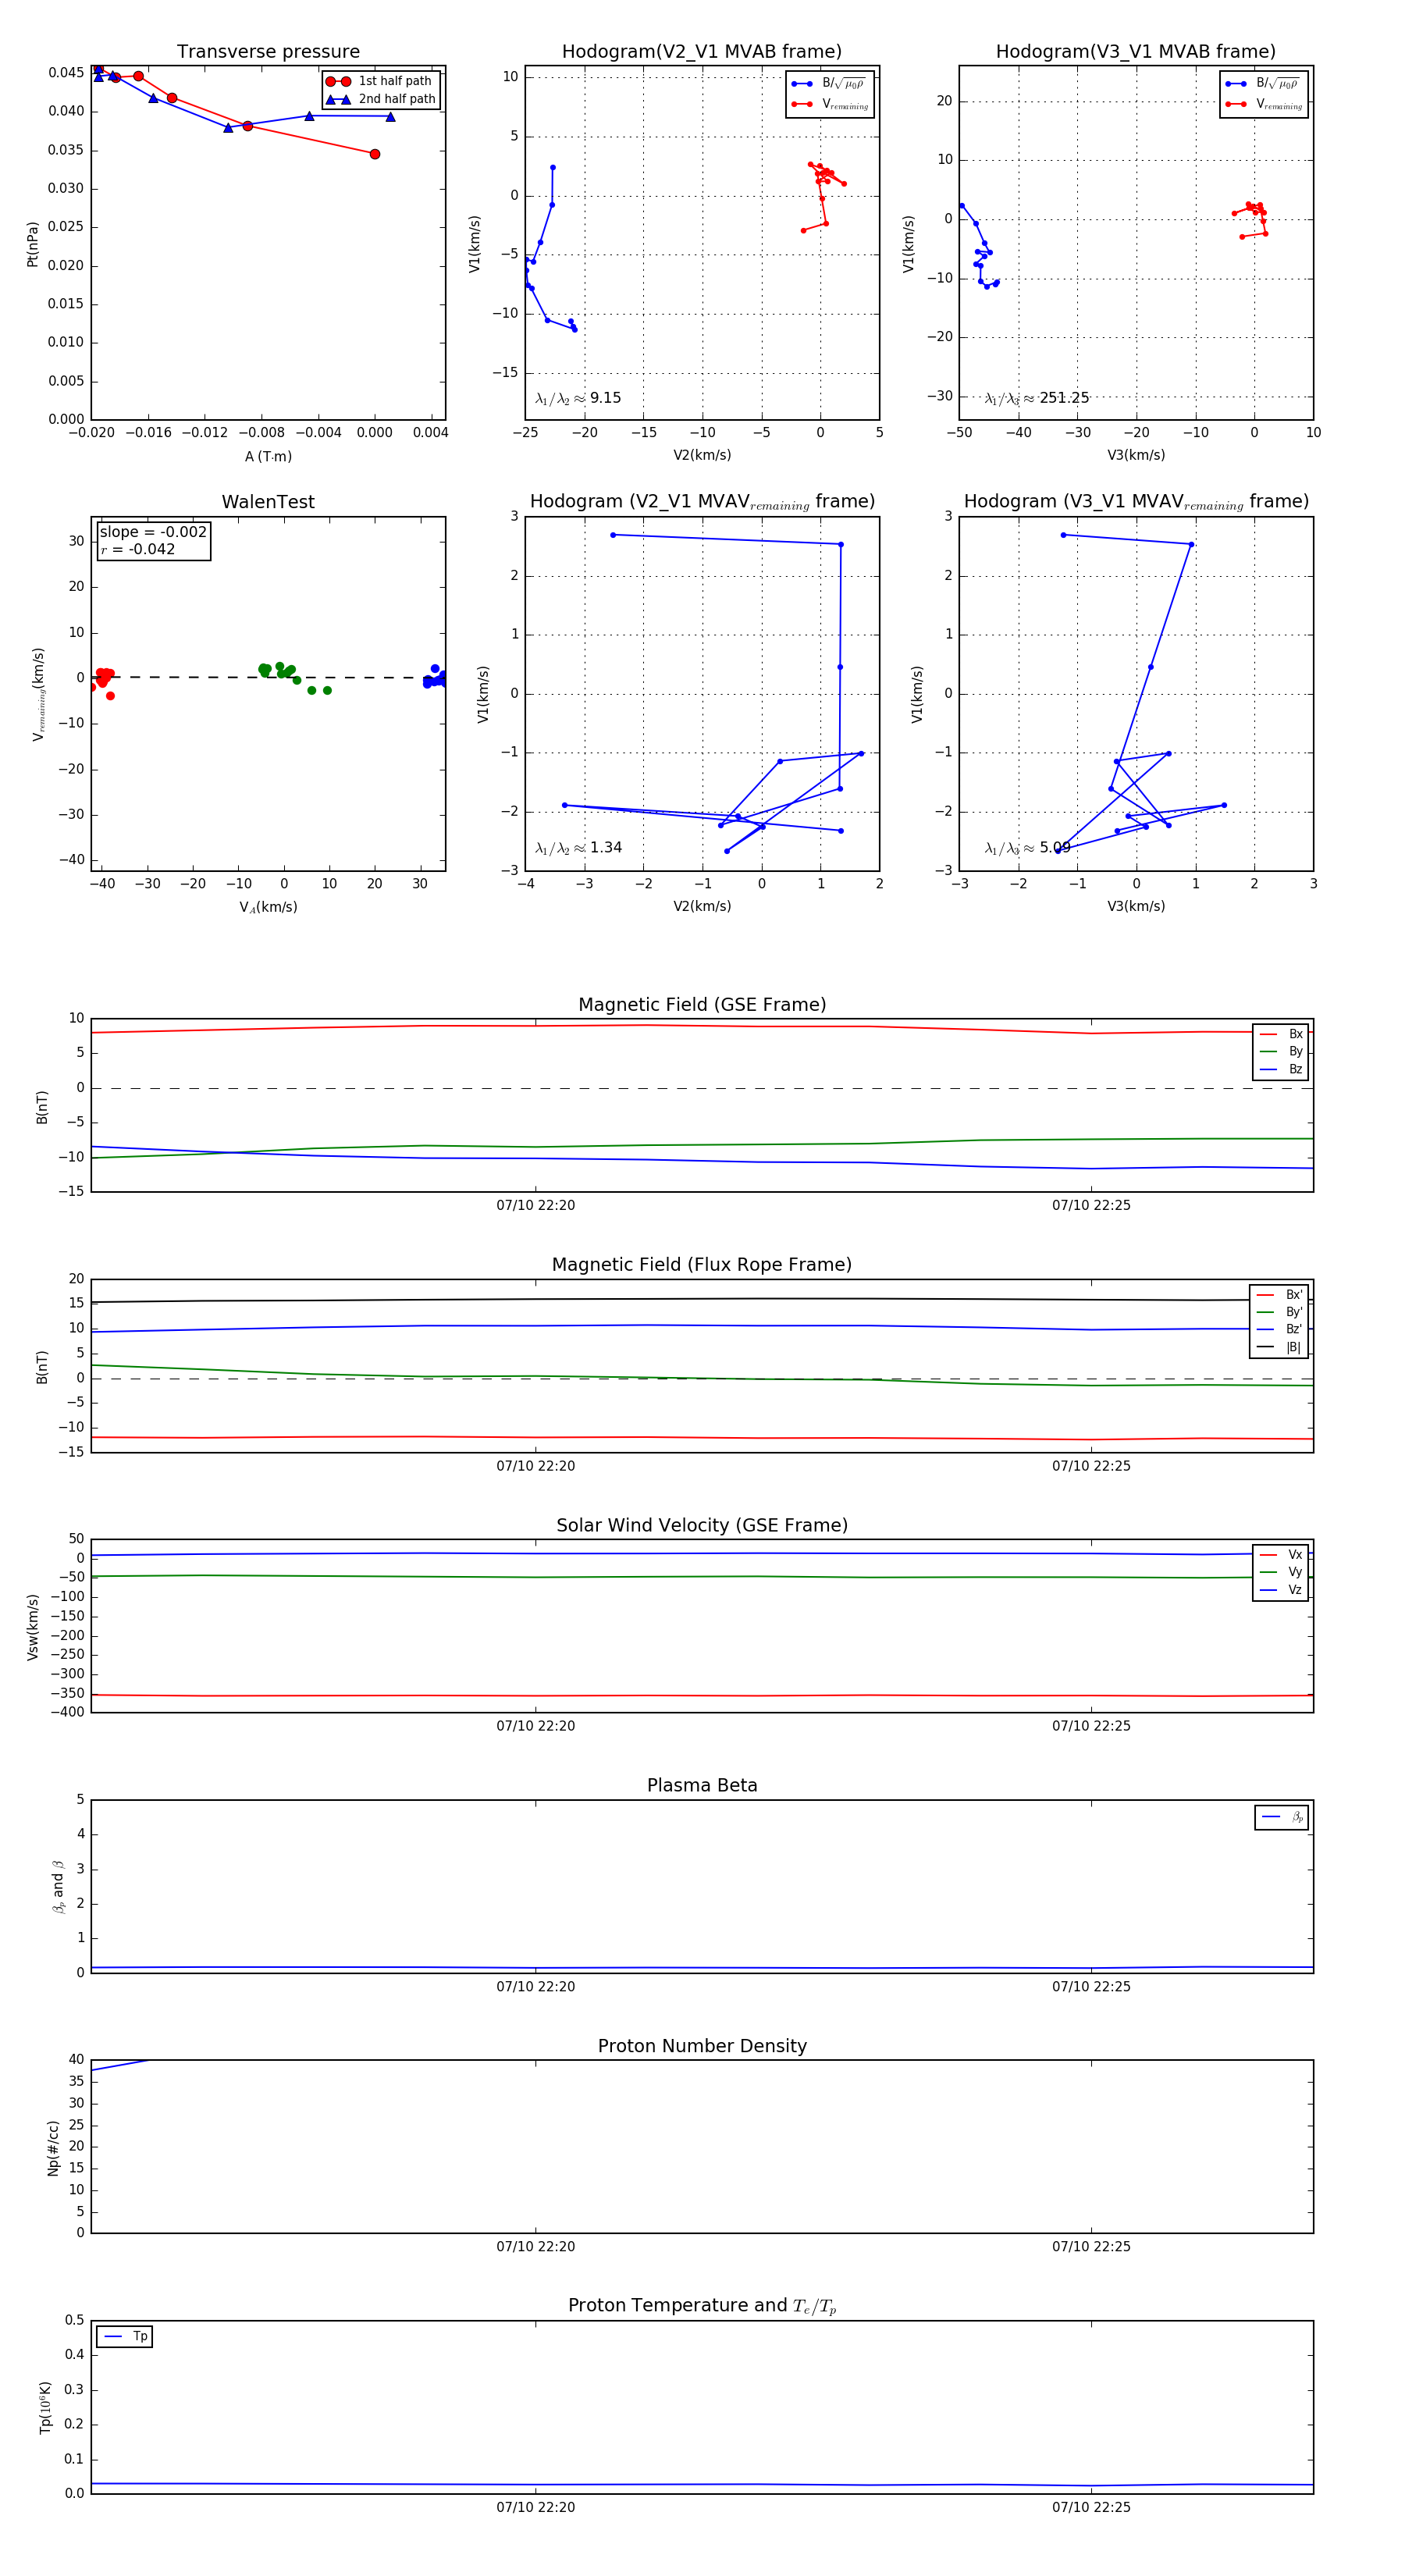Screen dimensions: 1405x2576
Task: Click the "slope = -0.002" text
Action: 153,532
